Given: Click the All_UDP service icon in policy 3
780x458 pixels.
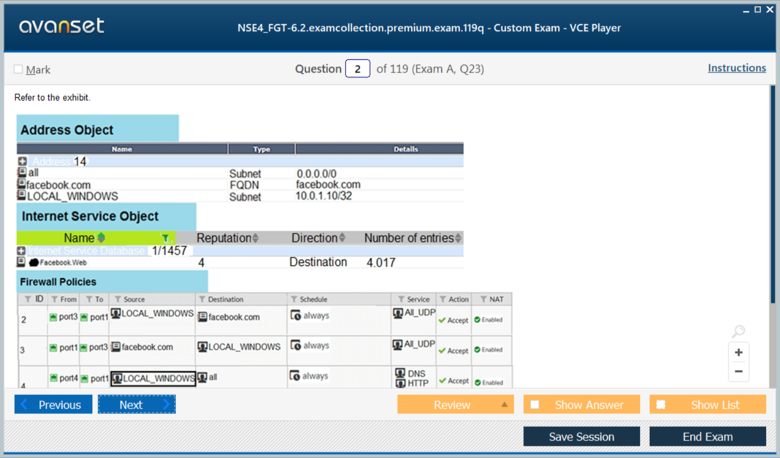Looking at the screenshot, I should click(398, 344).
